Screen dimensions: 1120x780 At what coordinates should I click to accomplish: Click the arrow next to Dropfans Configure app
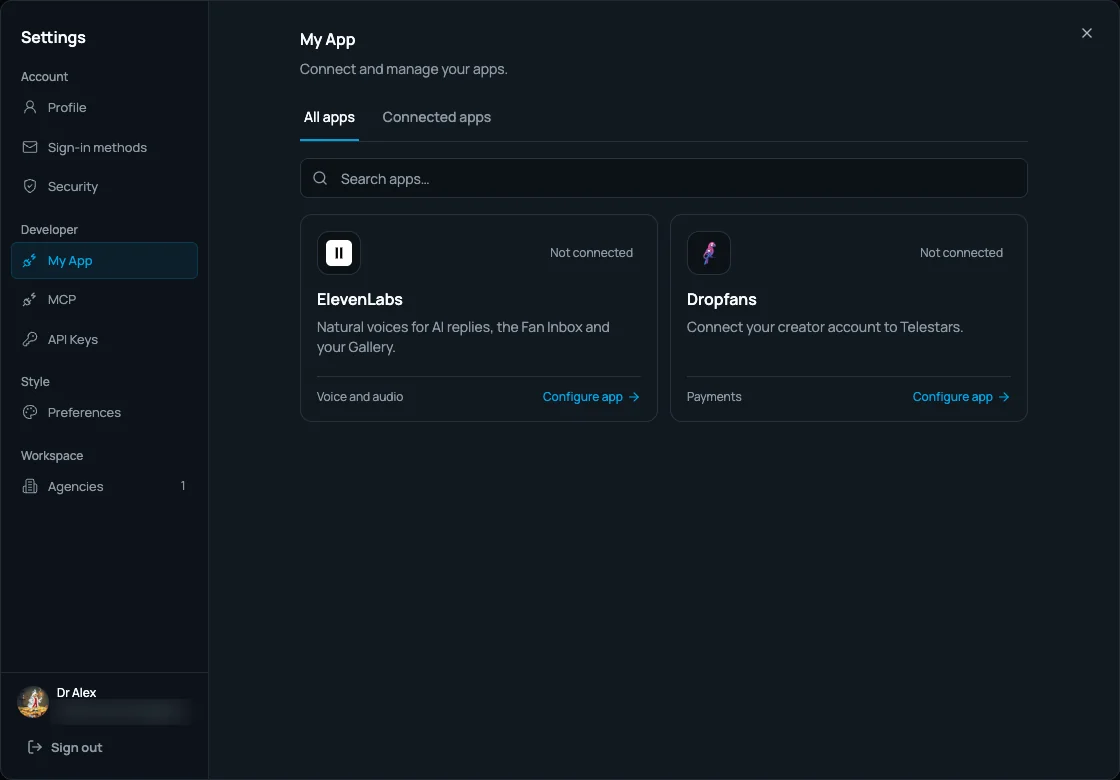tap(1004, 396)
